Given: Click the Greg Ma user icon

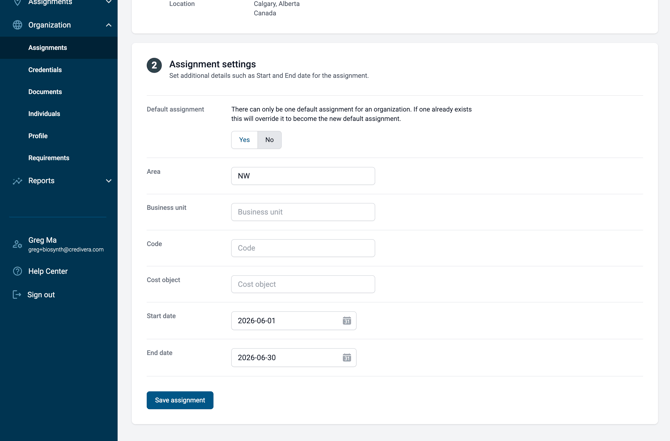Looking at the screenshot, I should click(17, 244).
